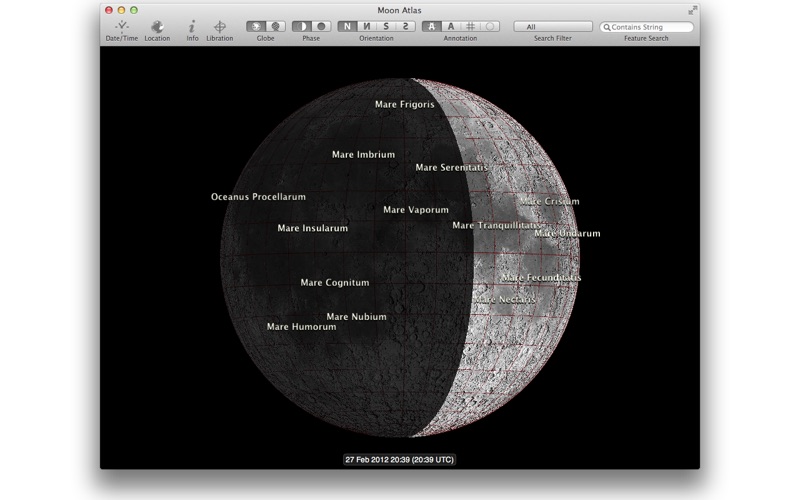Set orientation to mirrored N
Image resolution: width=800 pixels, height=500 pixels.
click(x=366, y=26)
